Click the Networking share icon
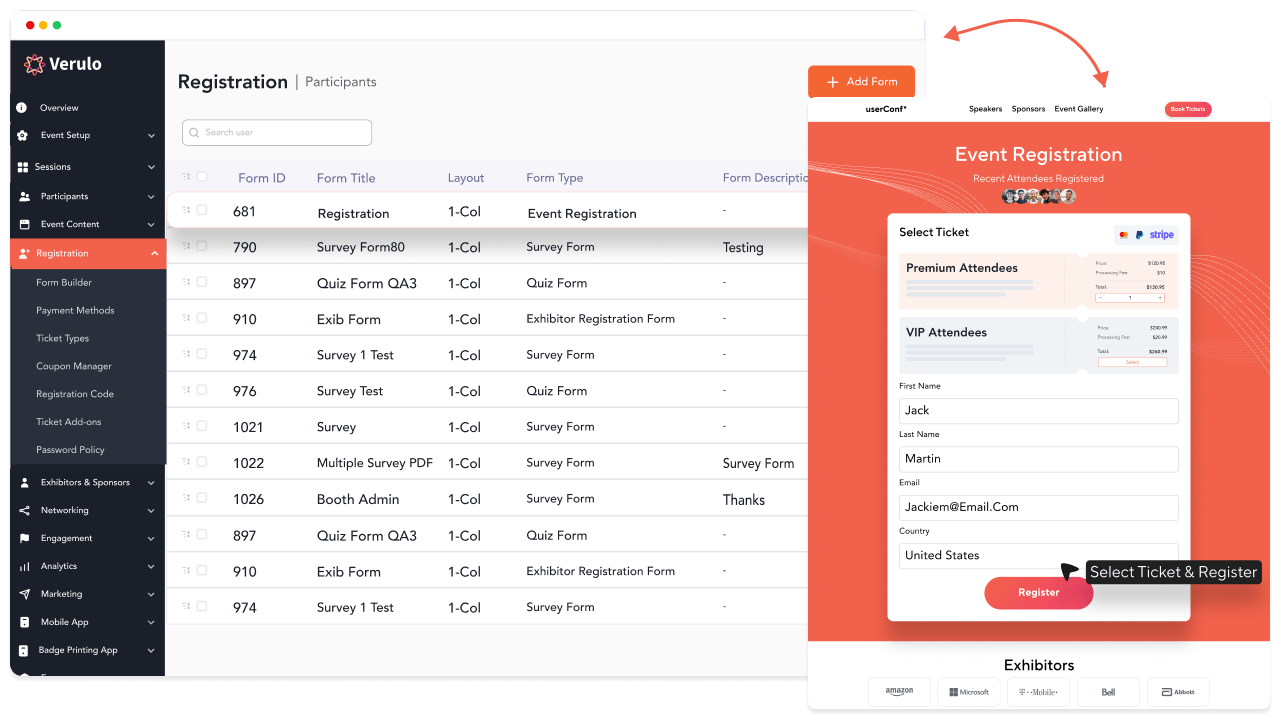 point(24,511)
